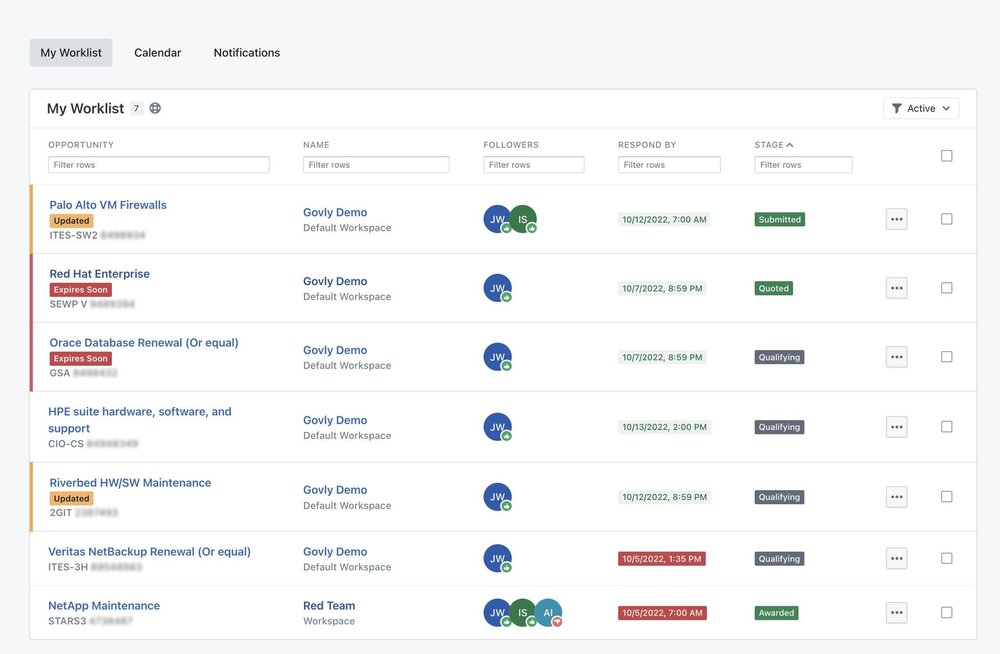Image resolution: width=1000 pixels, height=654 pixels.
Task: Open Govly Demo in Palo Alto row
Action: click(x=335, y=212)
